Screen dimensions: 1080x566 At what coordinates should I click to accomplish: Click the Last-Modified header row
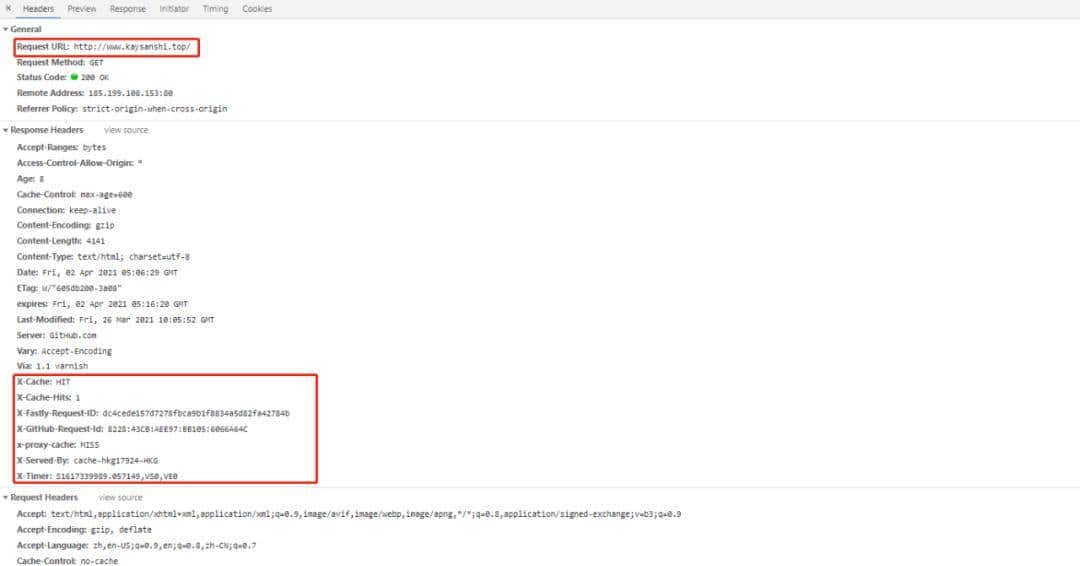116,320
